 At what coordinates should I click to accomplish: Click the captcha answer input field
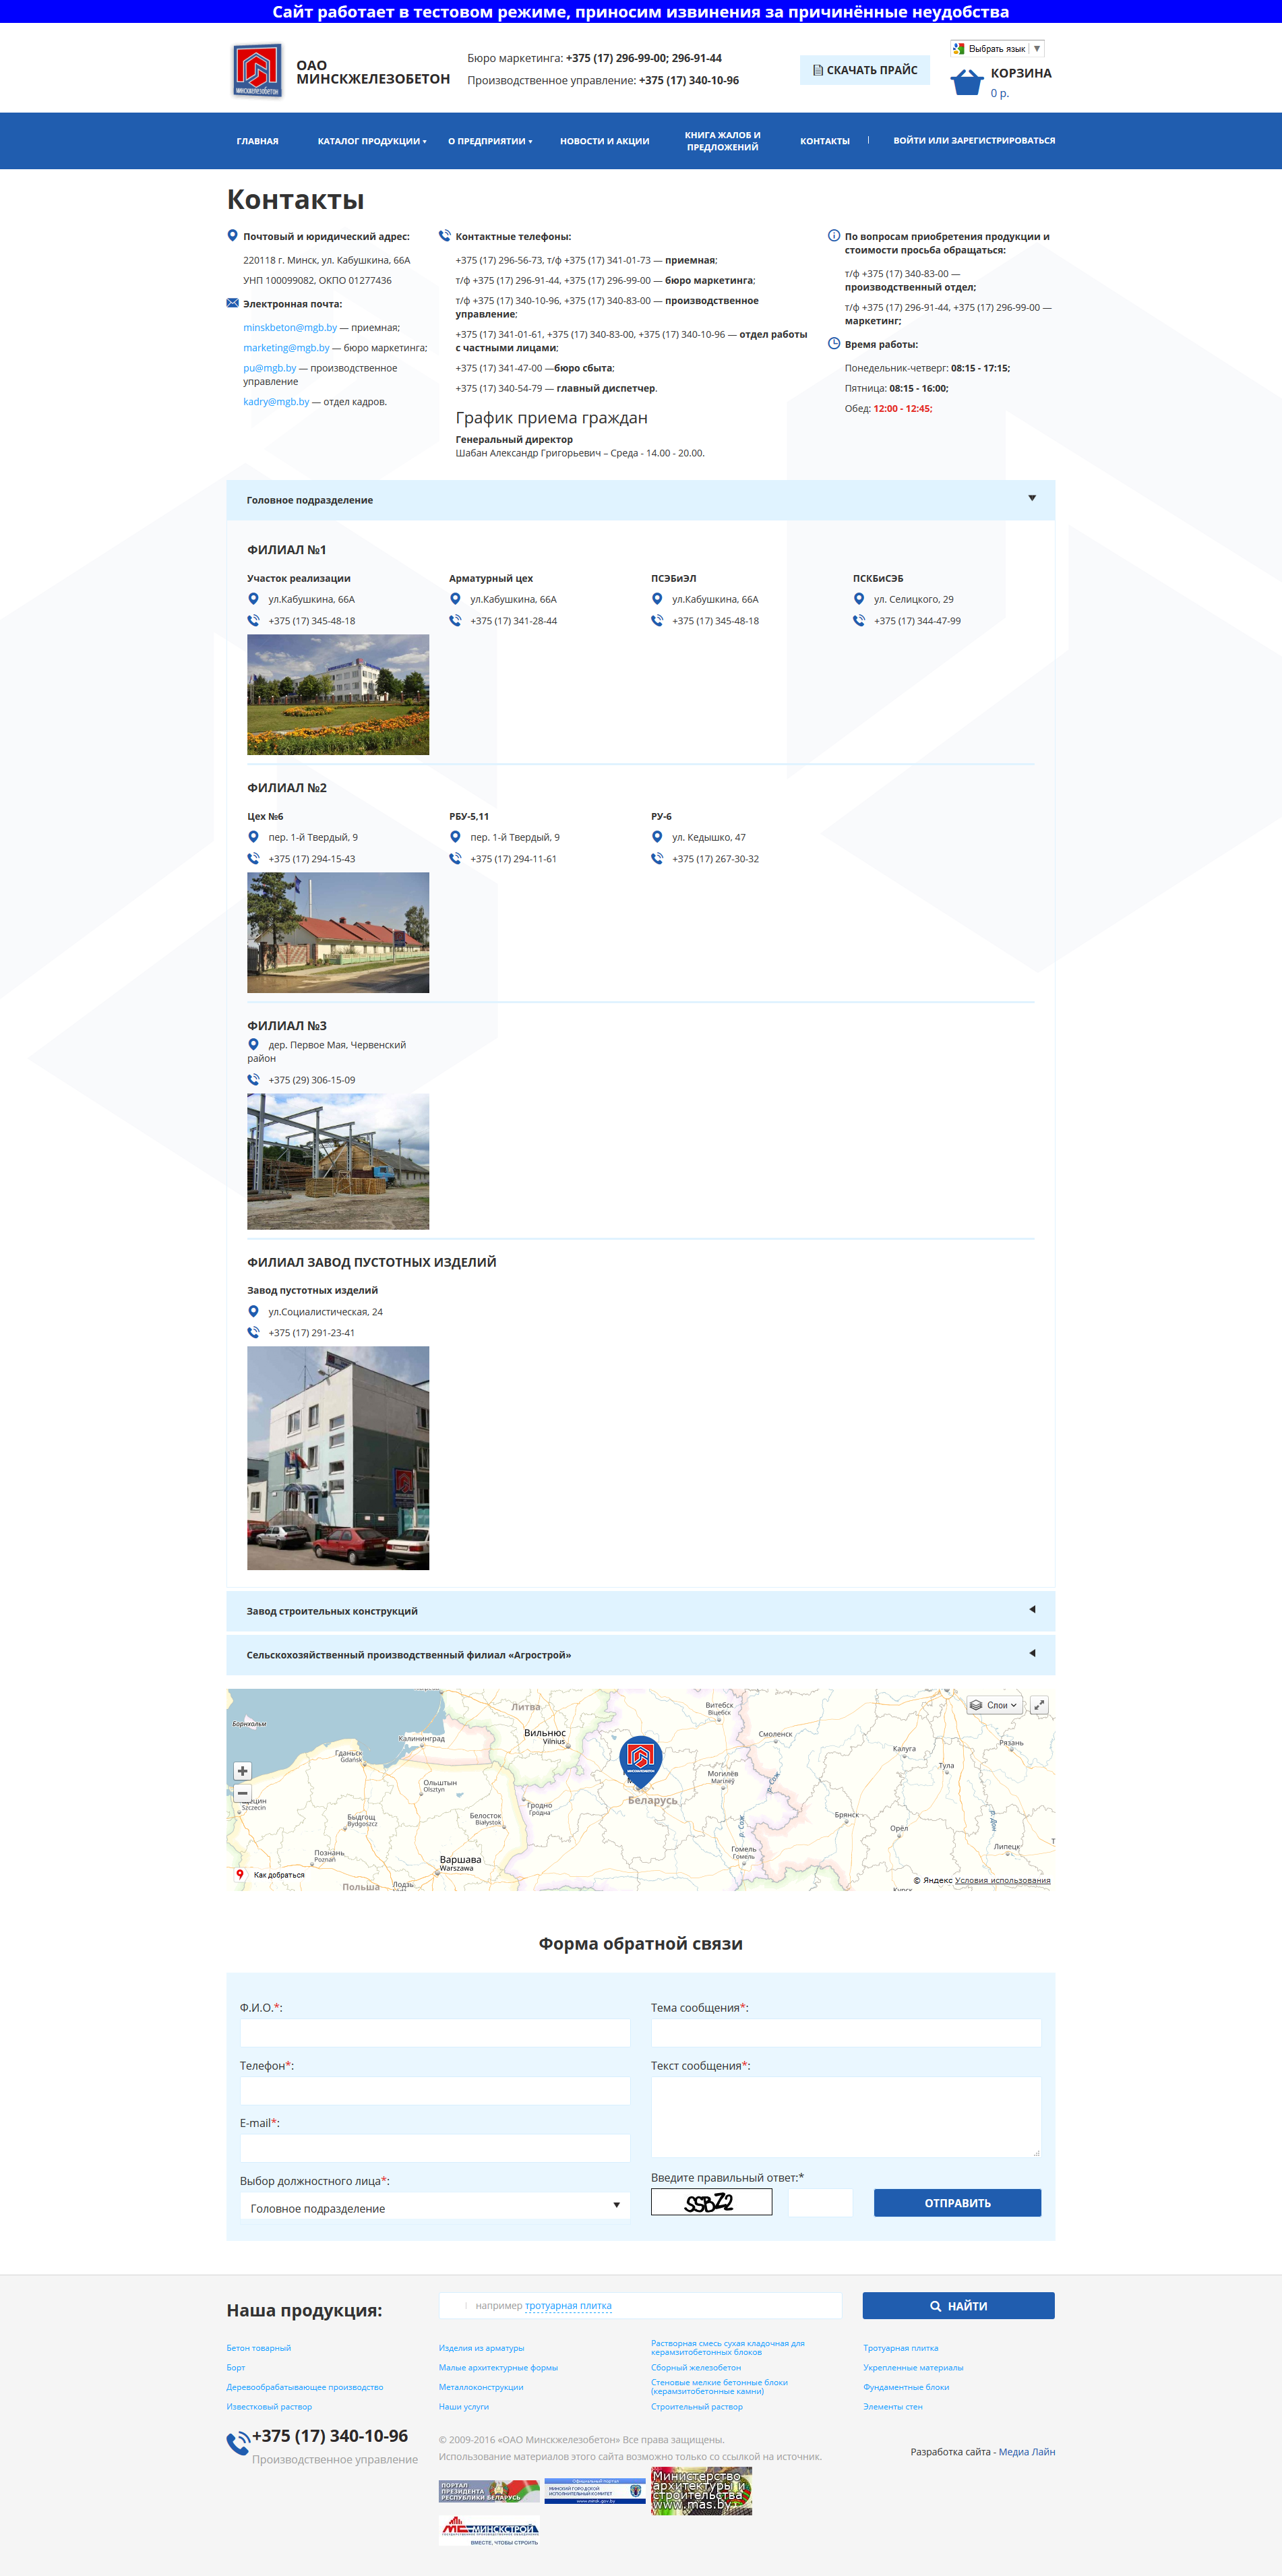tap(820, 2202)
